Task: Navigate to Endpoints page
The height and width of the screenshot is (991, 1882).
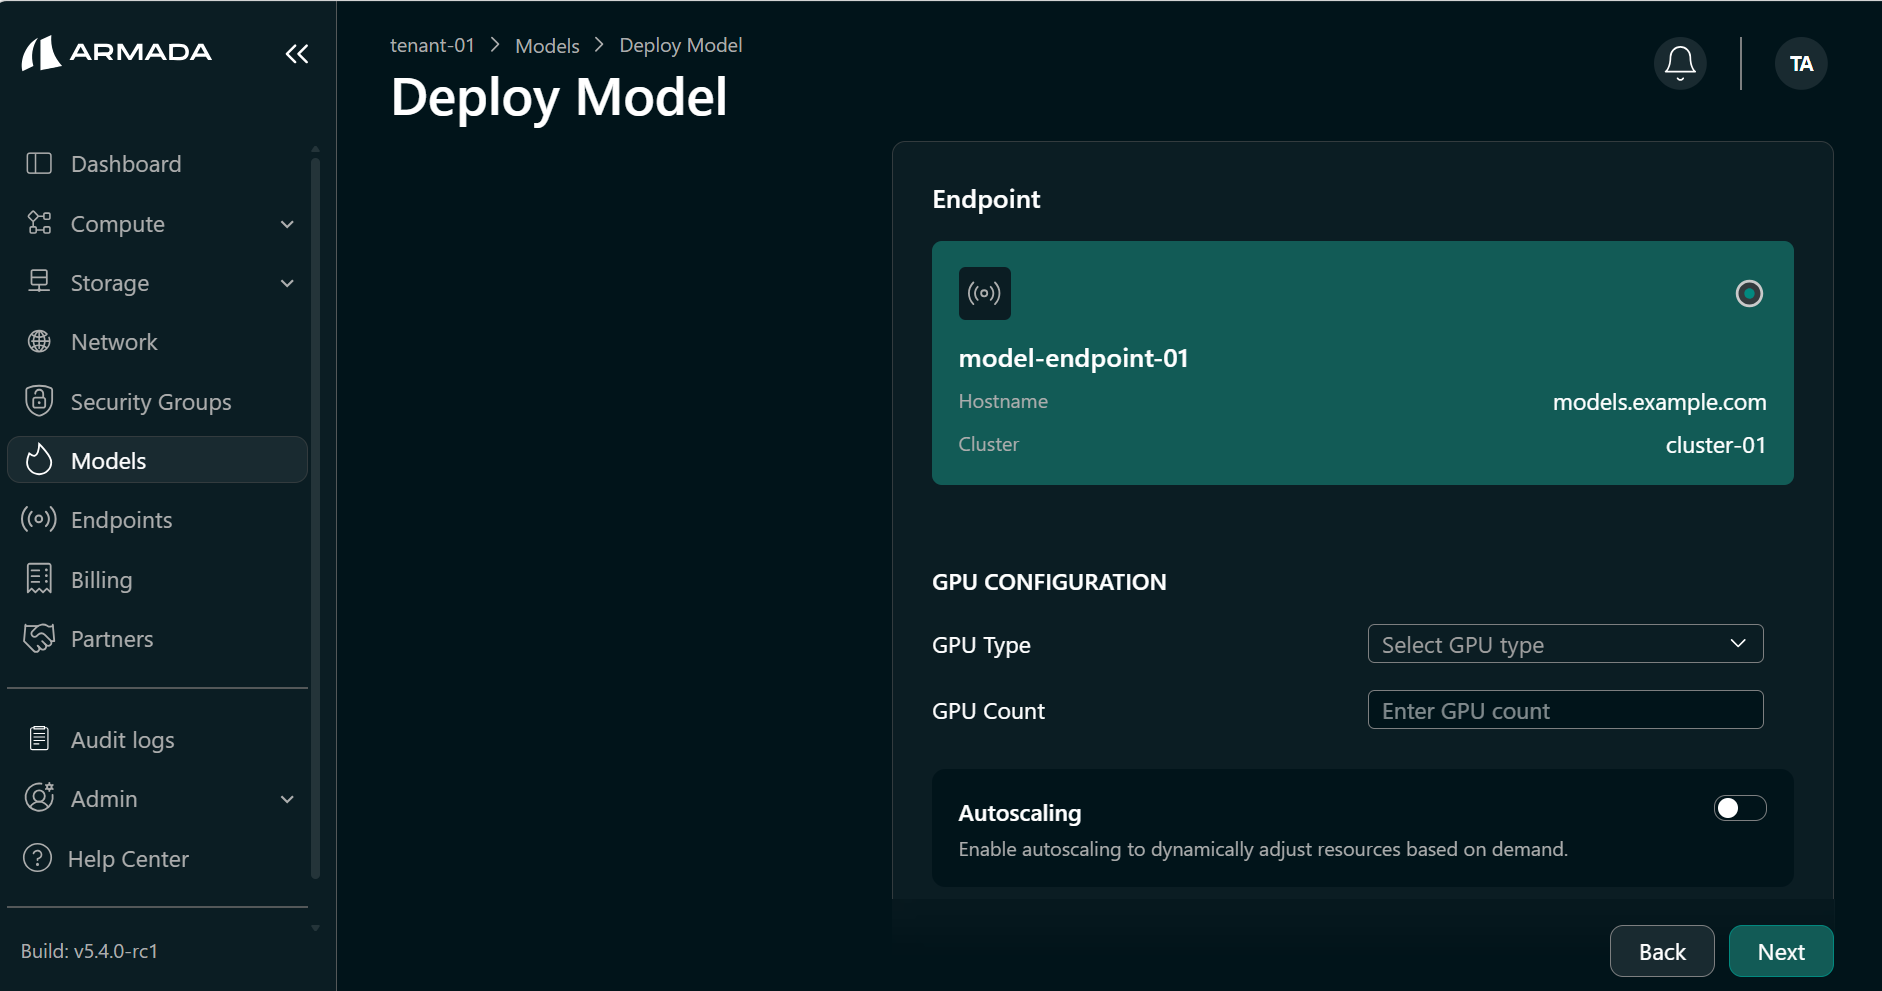Action: [x=158, y=519]
